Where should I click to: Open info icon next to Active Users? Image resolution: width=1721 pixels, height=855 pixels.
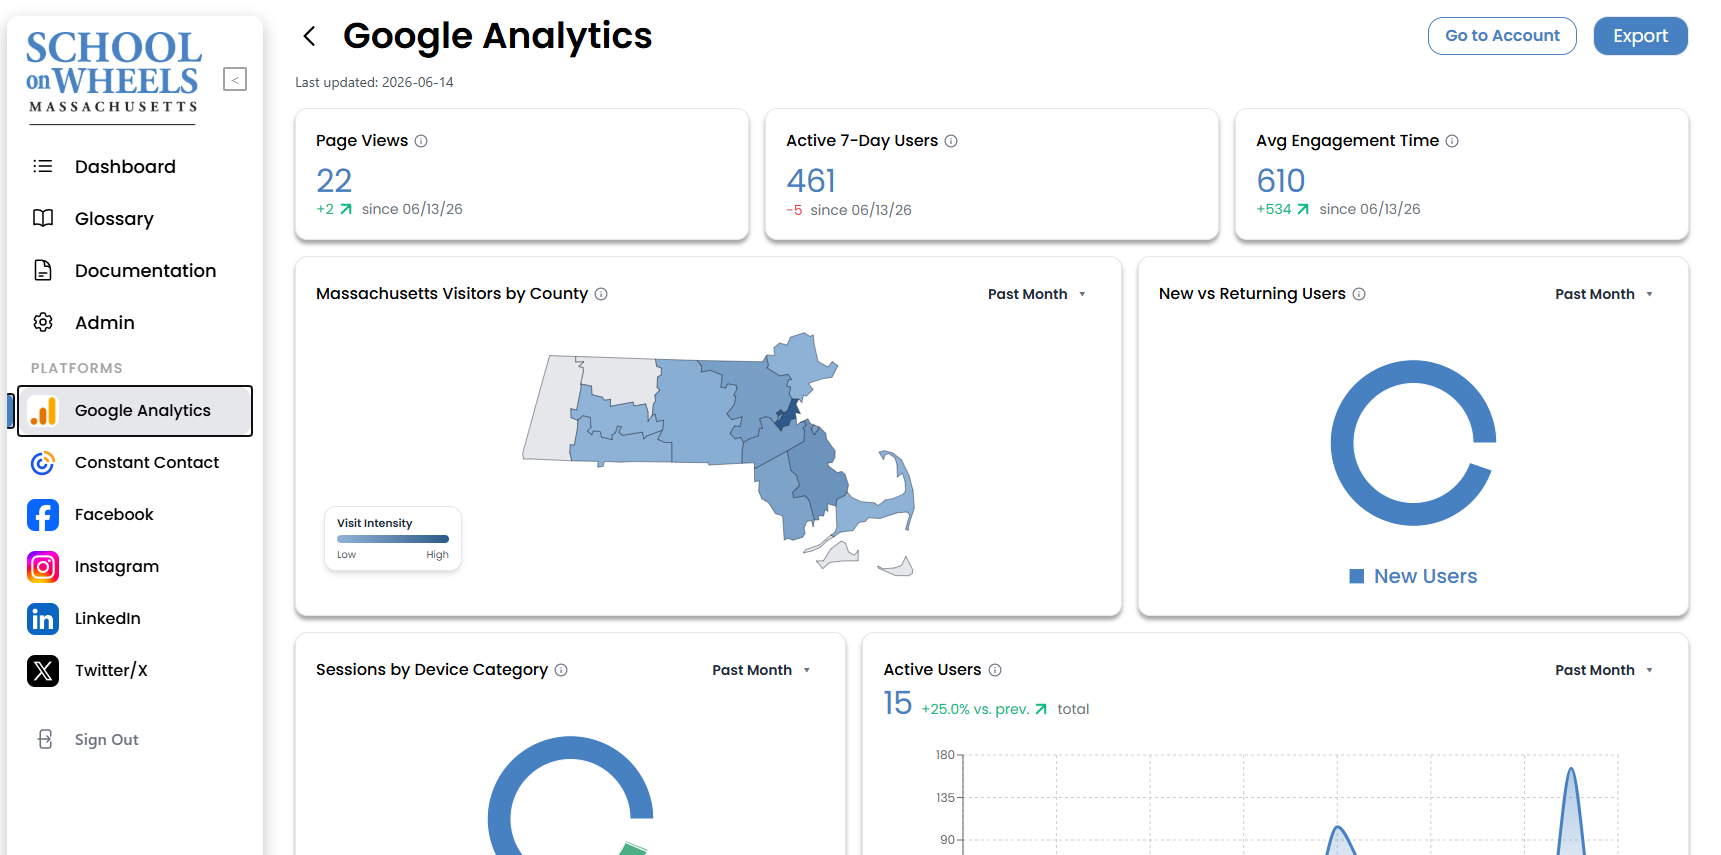[995, 670]
